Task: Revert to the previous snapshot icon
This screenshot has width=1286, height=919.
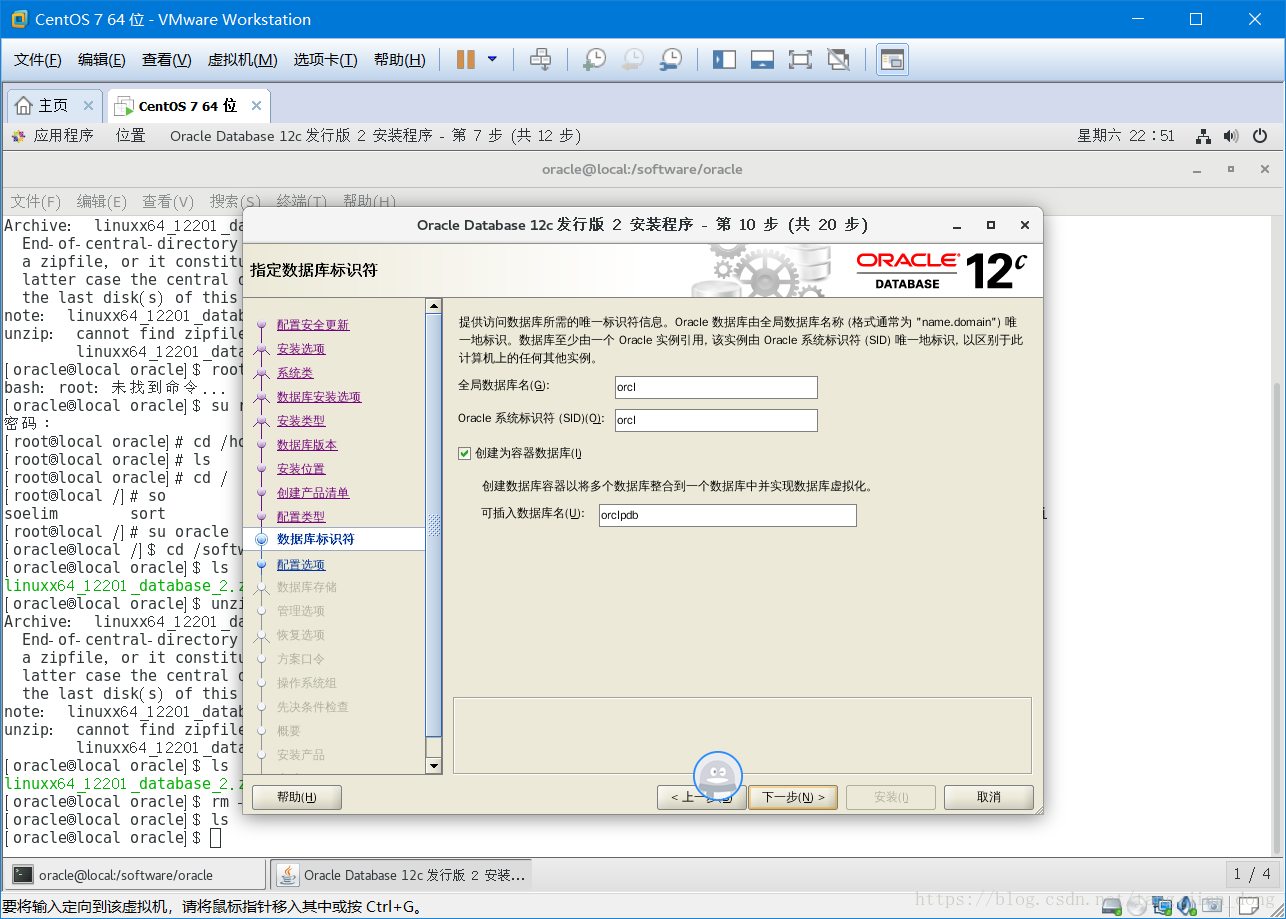Action: pos(633,60)
